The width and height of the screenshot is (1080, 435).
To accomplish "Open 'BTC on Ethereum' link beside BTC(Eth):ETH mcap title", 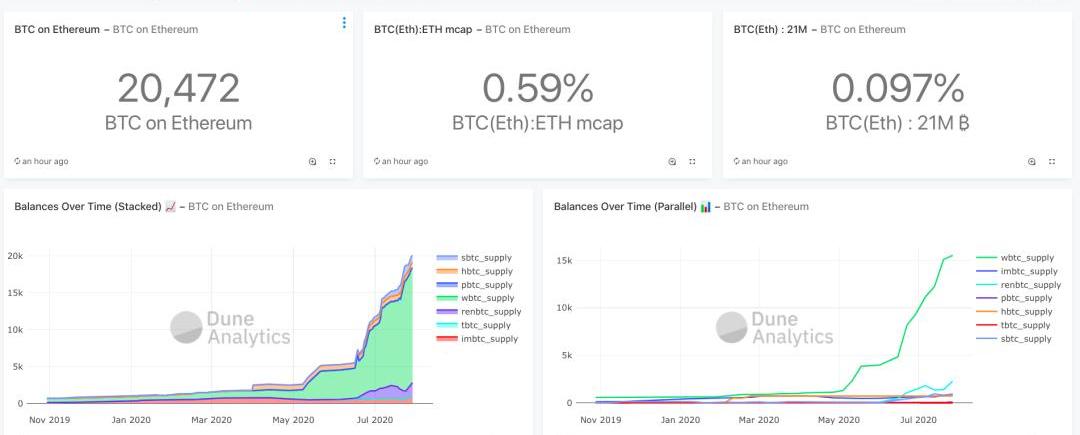I will coord(528,29).
